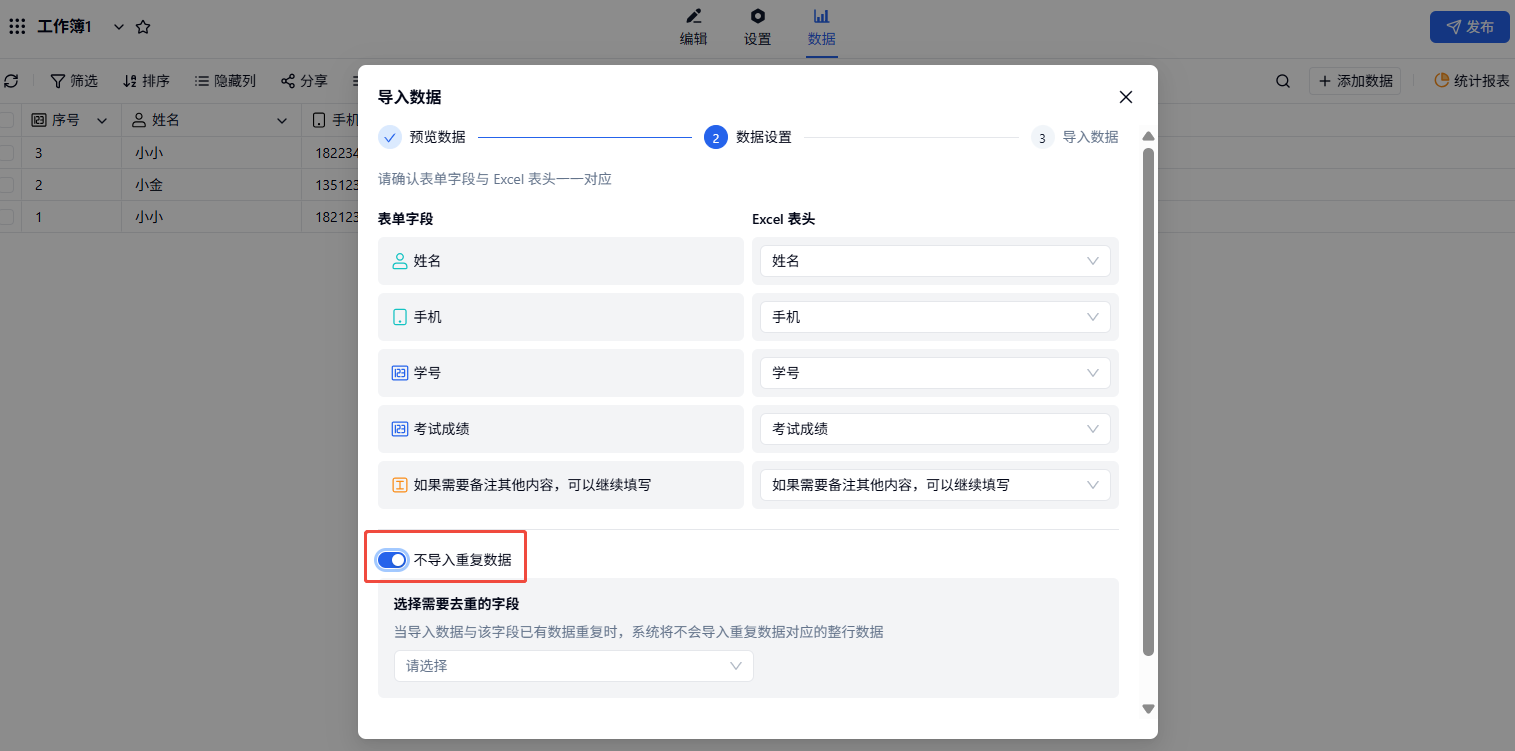1515x751 pixels.
Task: Check the select-all header checkbox
Action: (7, 120)
